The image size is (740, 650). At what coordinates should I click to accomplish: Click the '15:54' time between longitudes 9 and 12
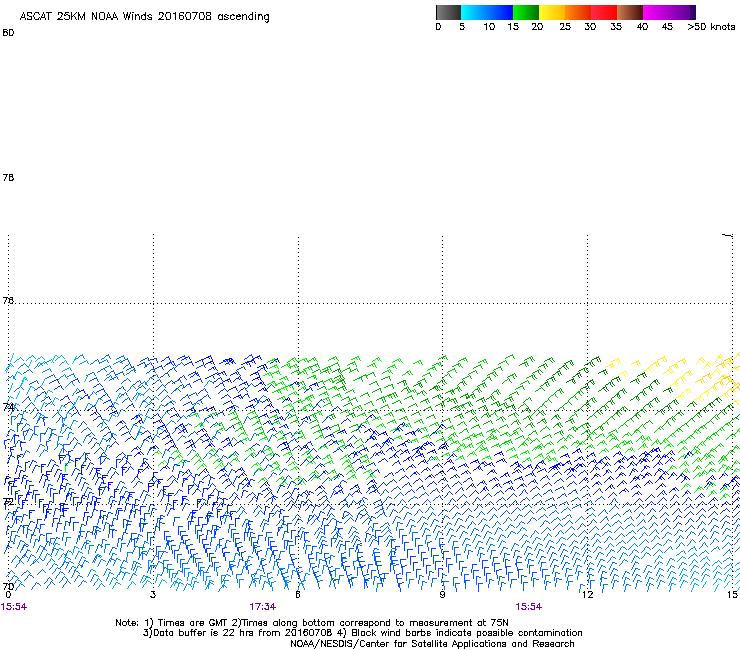tap(528, 607)
